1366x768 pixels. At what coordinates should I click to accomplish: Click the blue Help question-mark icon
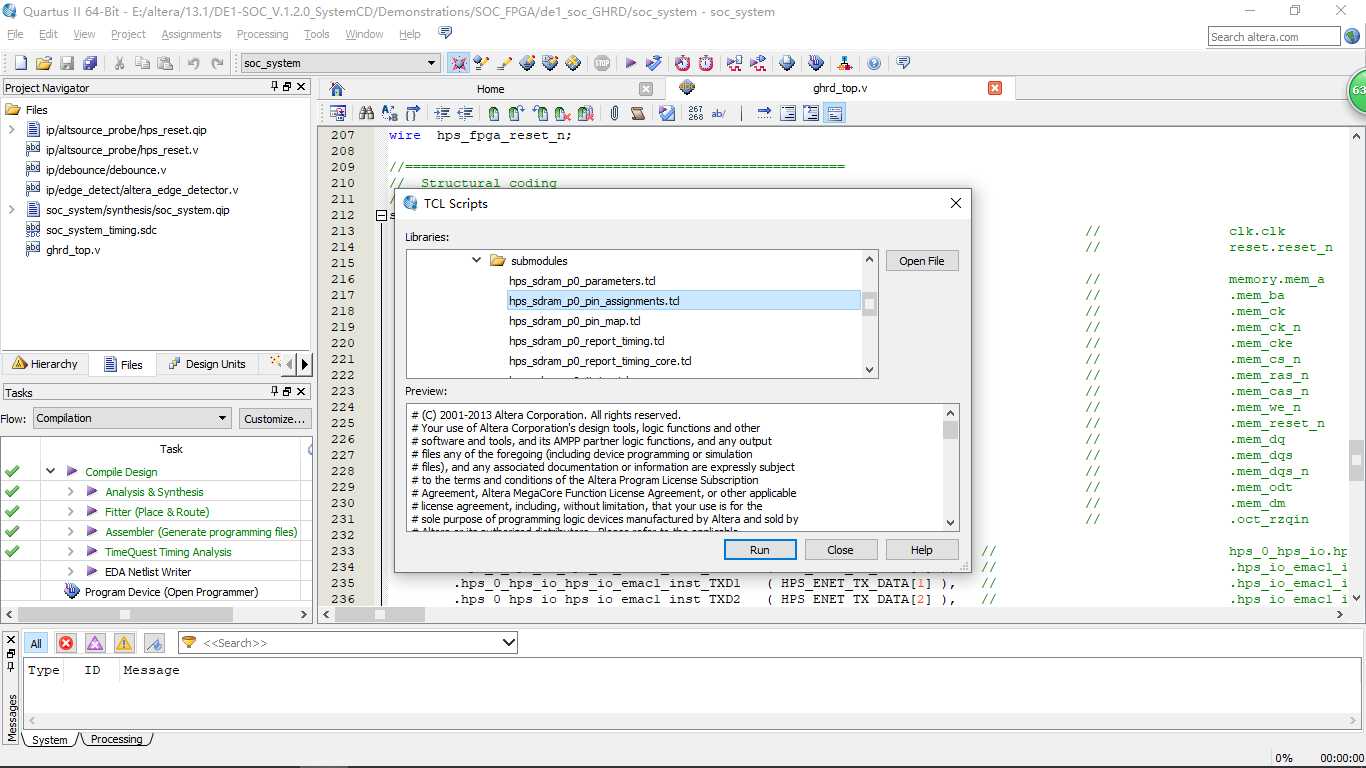[x=874, y=63]
